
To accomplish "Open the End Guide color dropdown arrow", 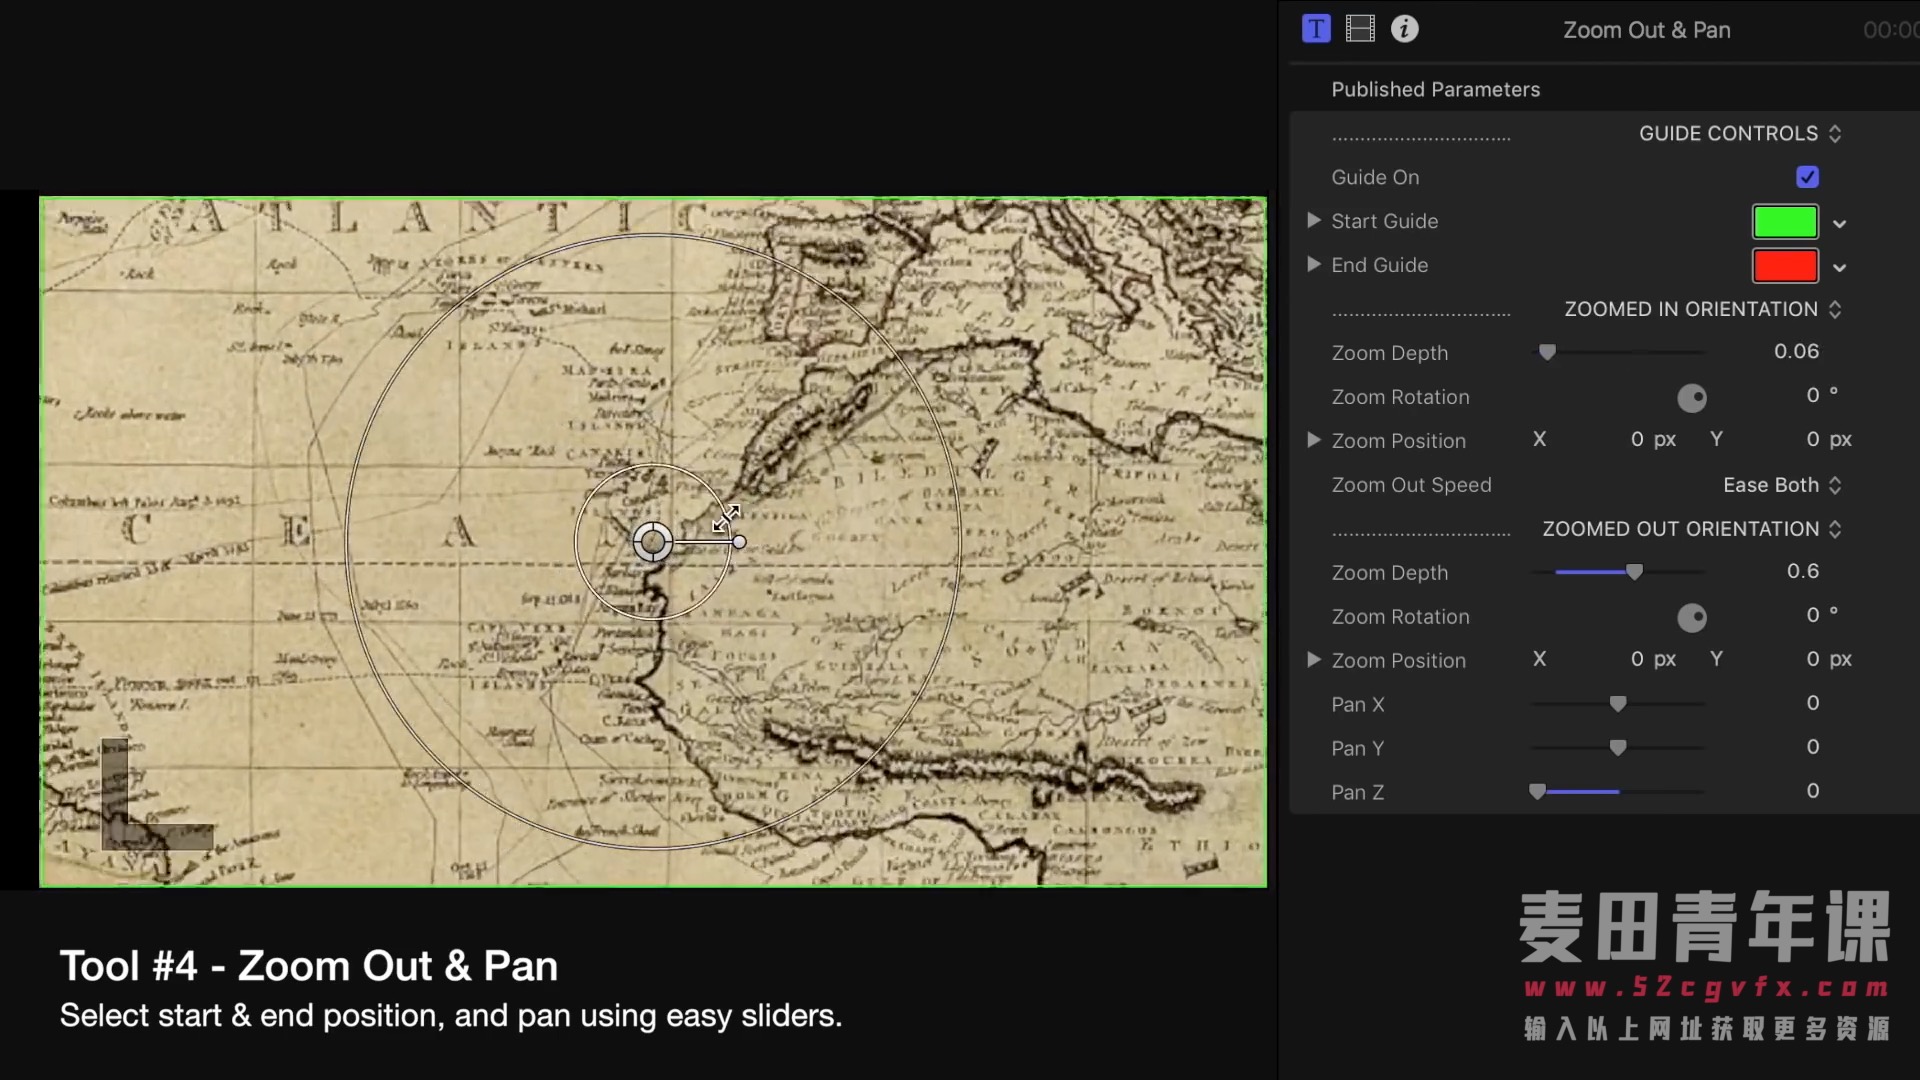I will (1839, 268).
